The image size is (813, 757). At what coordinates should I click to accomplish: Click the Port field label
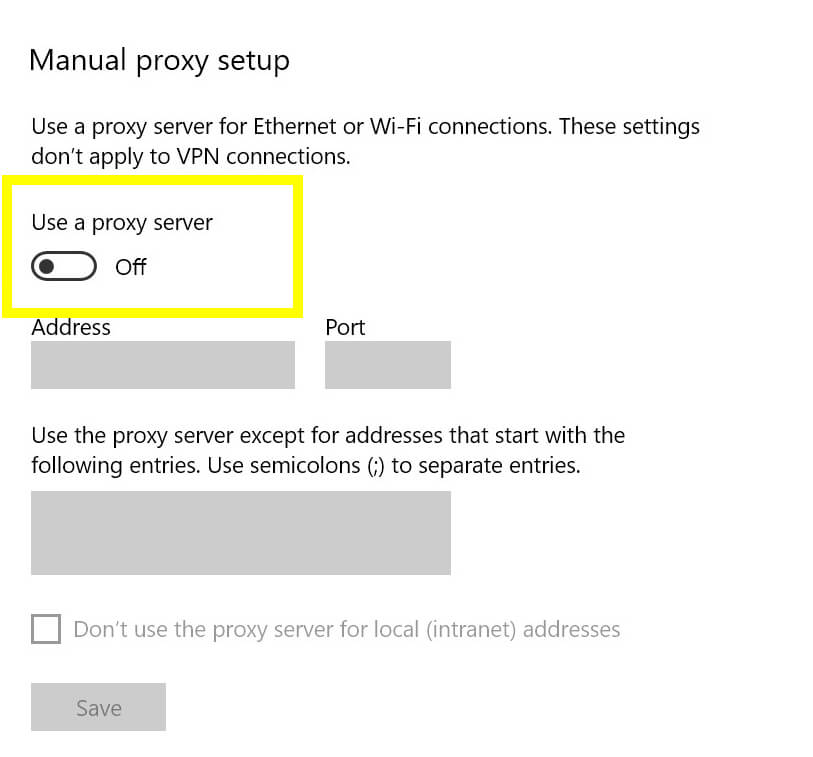click(345, 327)
